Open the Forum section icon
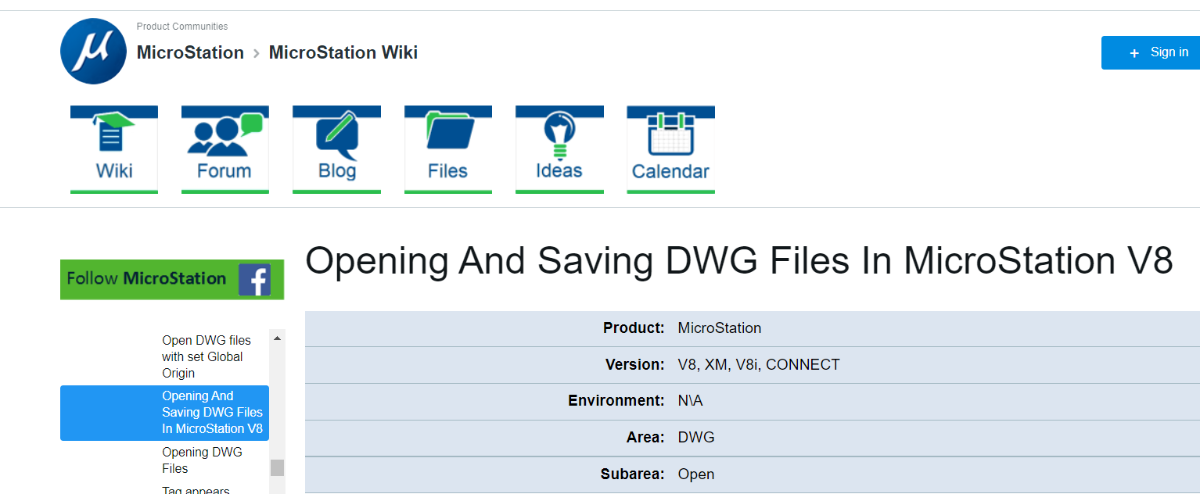Image resolution: width=1200 pixels, height=494 pixels. tap(225, 149)
